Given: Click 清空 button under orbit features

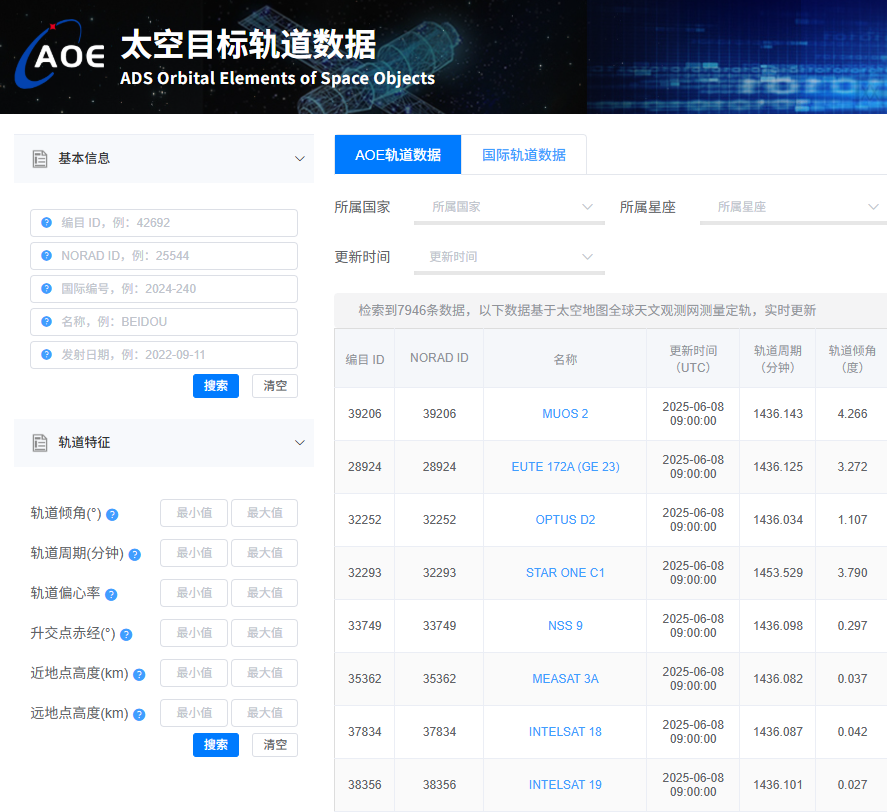Looking at the screenshot, I should click(x=275, y=745).
